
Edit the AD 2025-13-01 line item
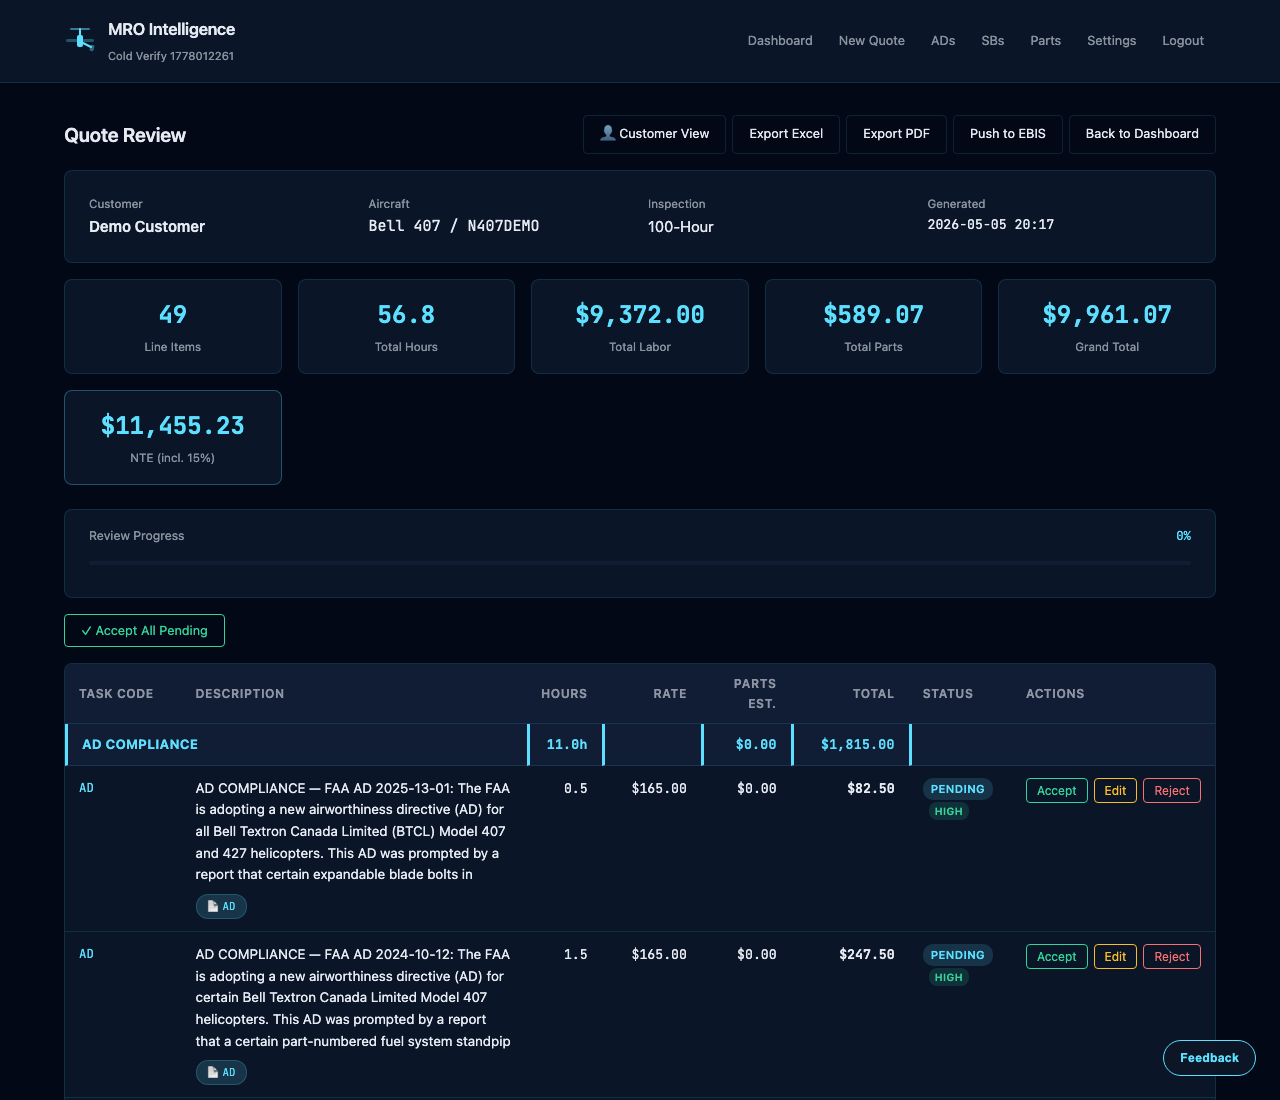point(1115,791)
